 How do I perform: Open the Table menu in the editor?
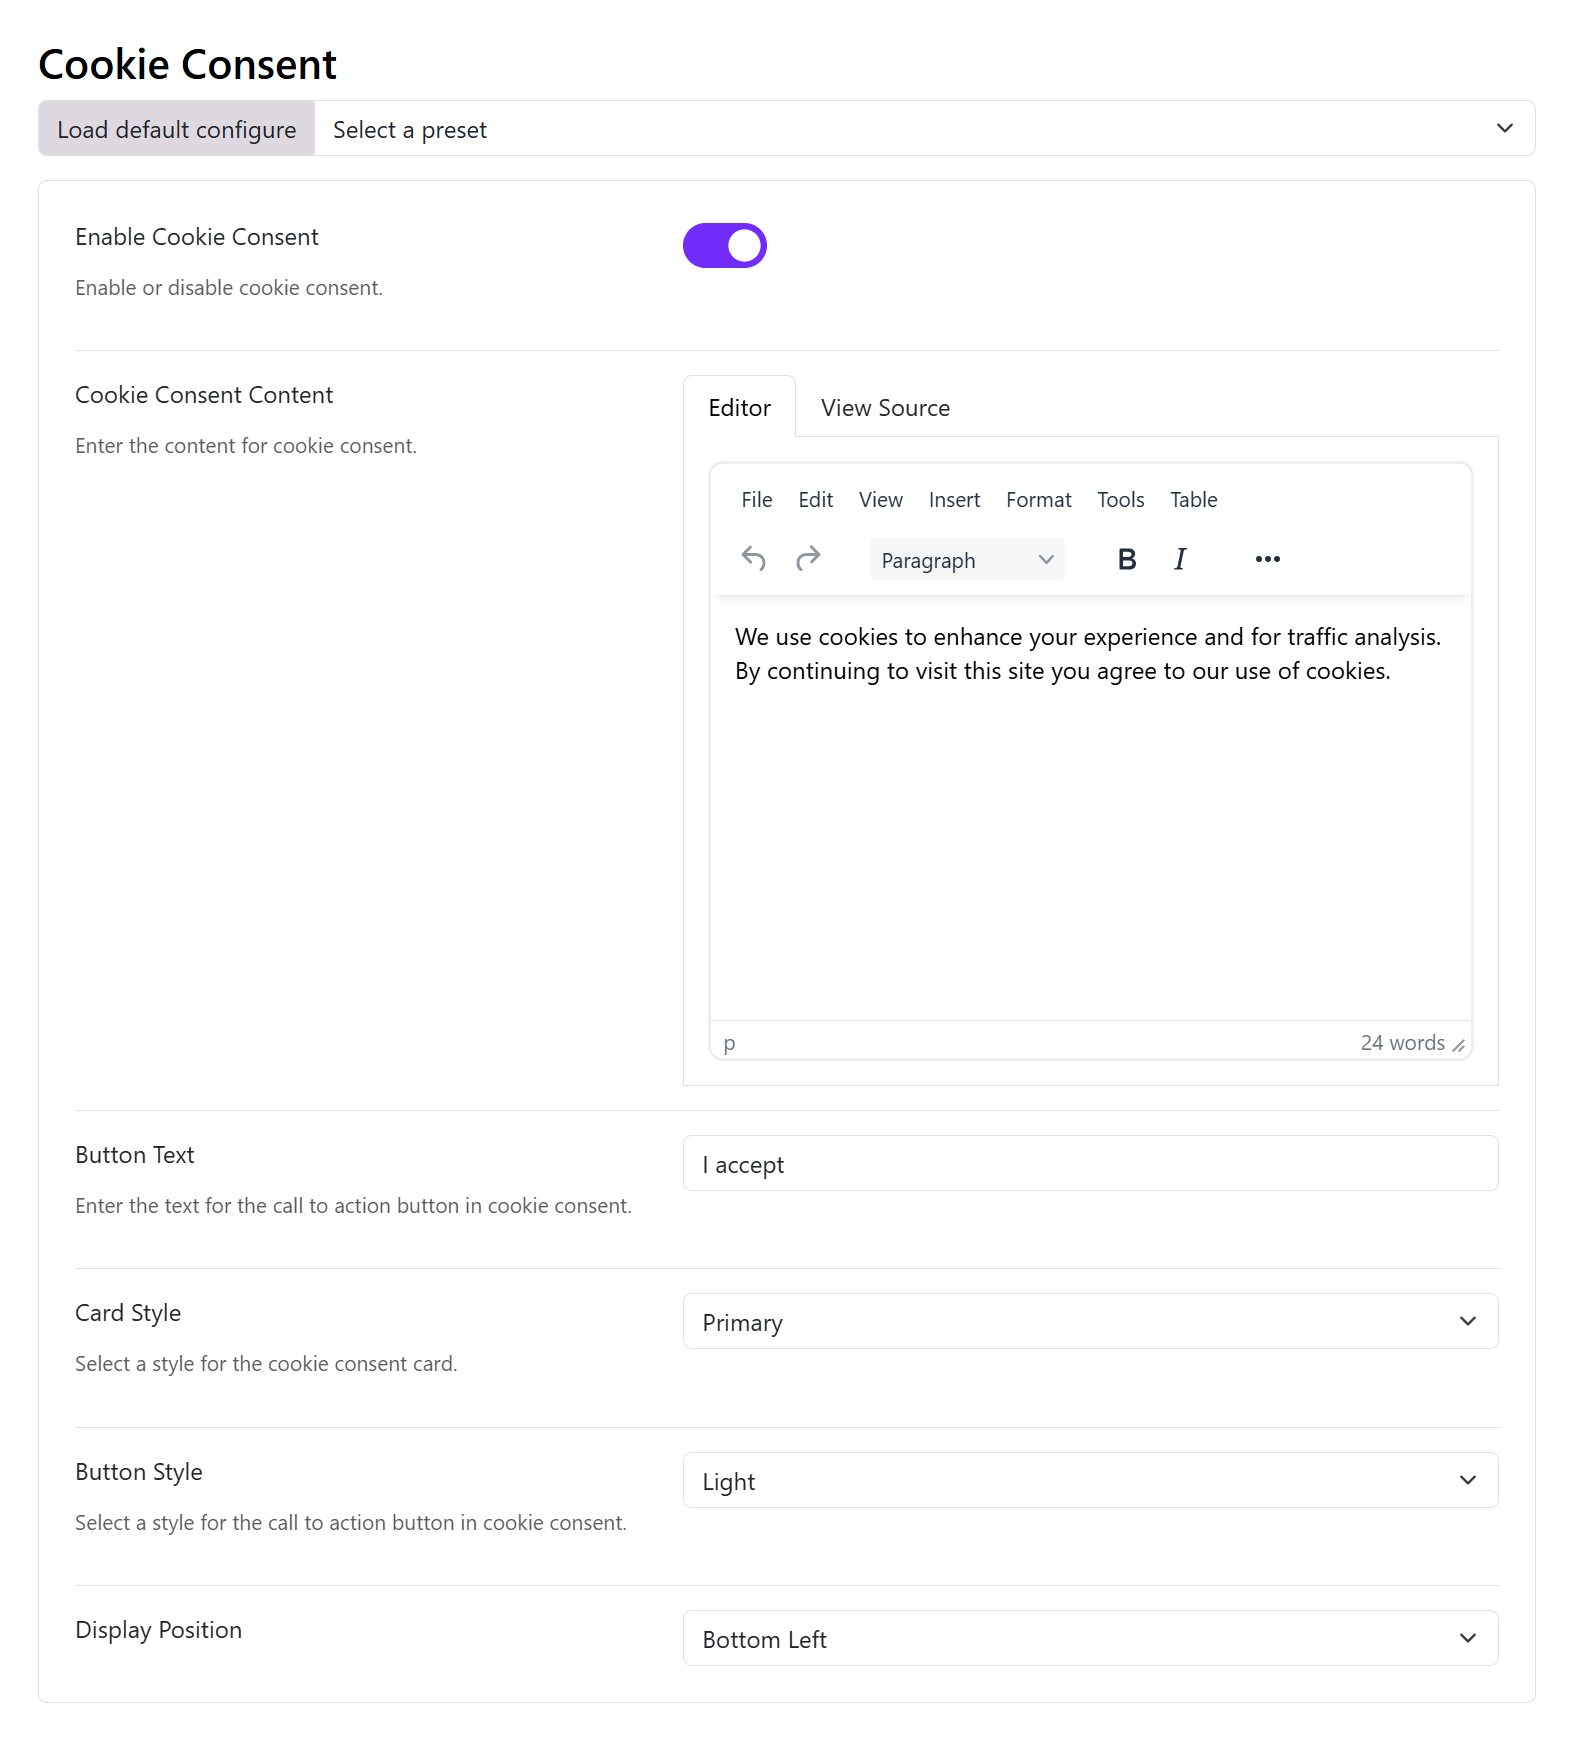pyautogui.click(x=1193, y=500)
